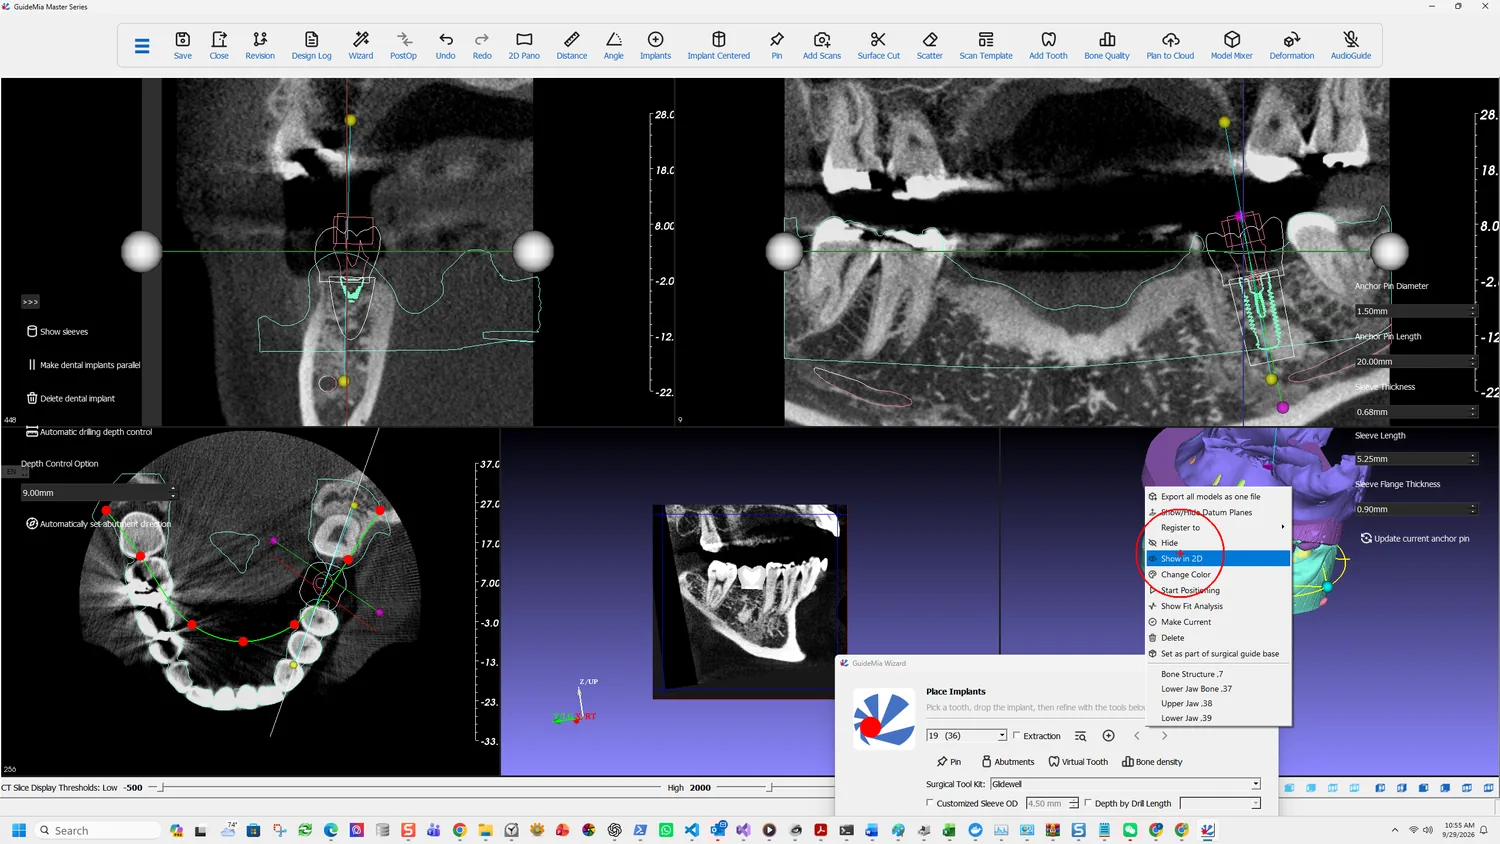Select Show in 2D menu item
This screenshot has height=844, width=1500.
pos(1218,559)
